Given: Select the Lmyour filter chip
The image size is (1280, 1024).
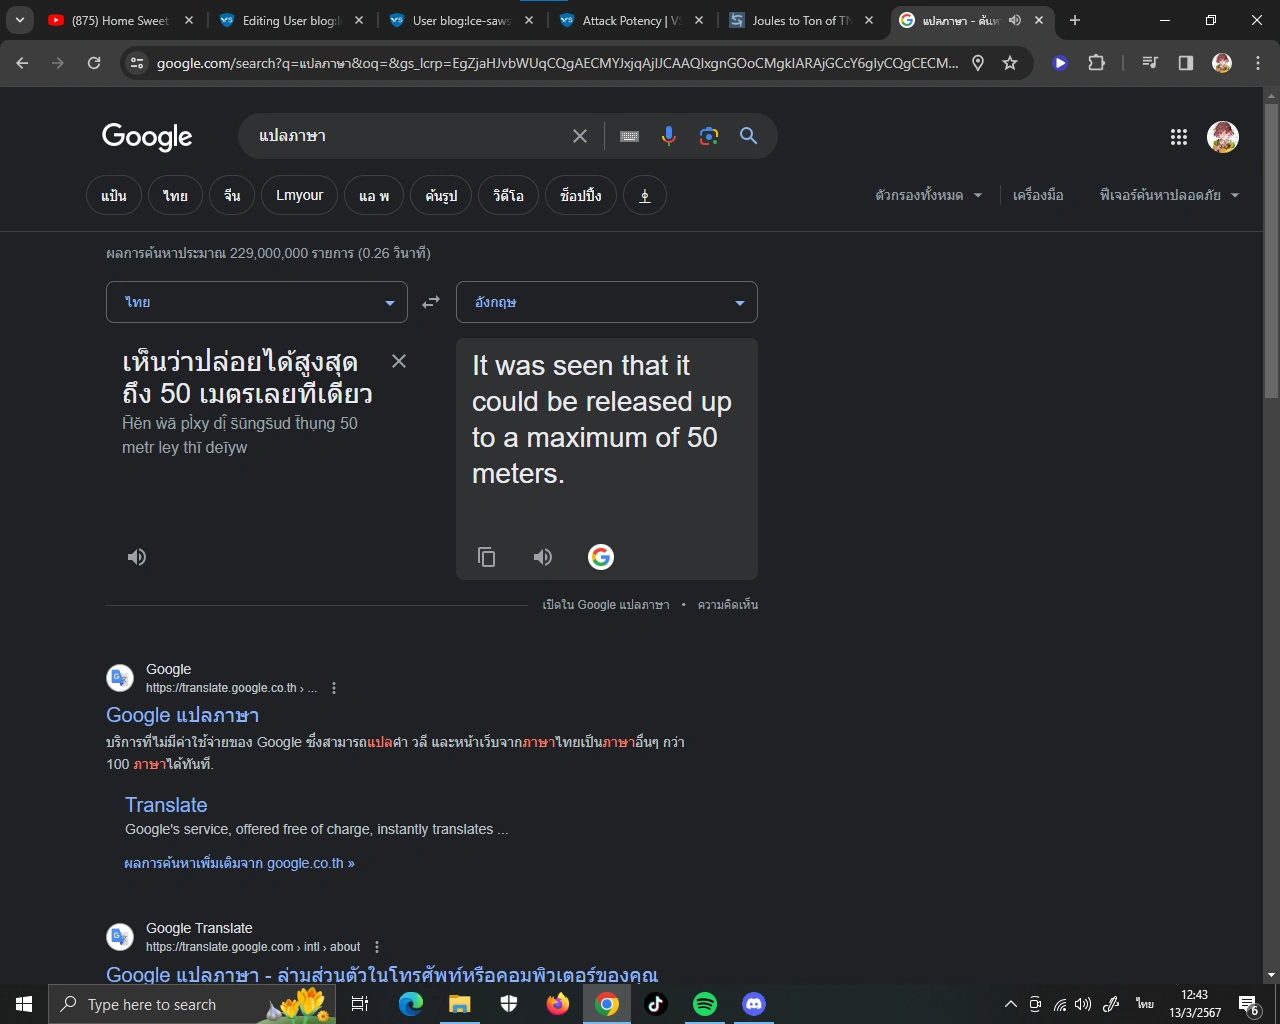Looking at the screenshot, I should [299, 196].
